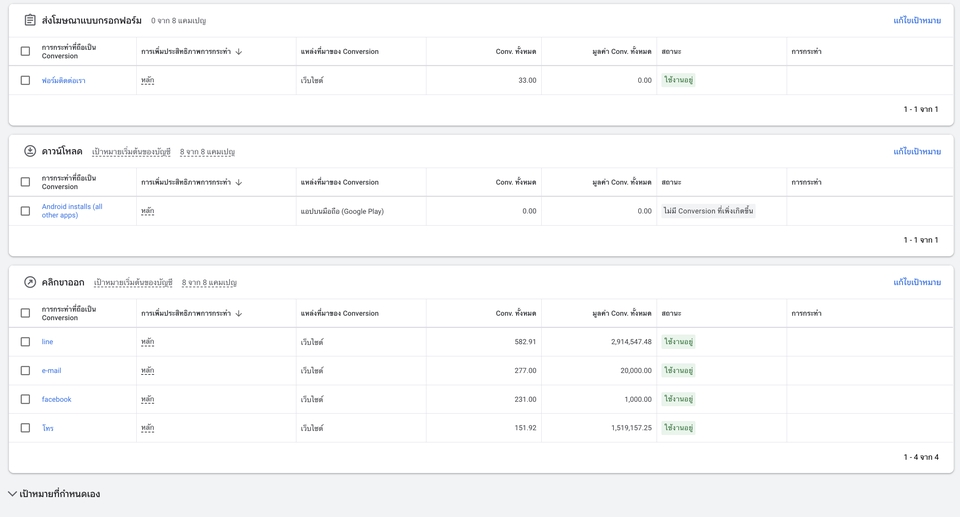
Task: Select the checkbox for line conversion
Action: click(26, 342)
